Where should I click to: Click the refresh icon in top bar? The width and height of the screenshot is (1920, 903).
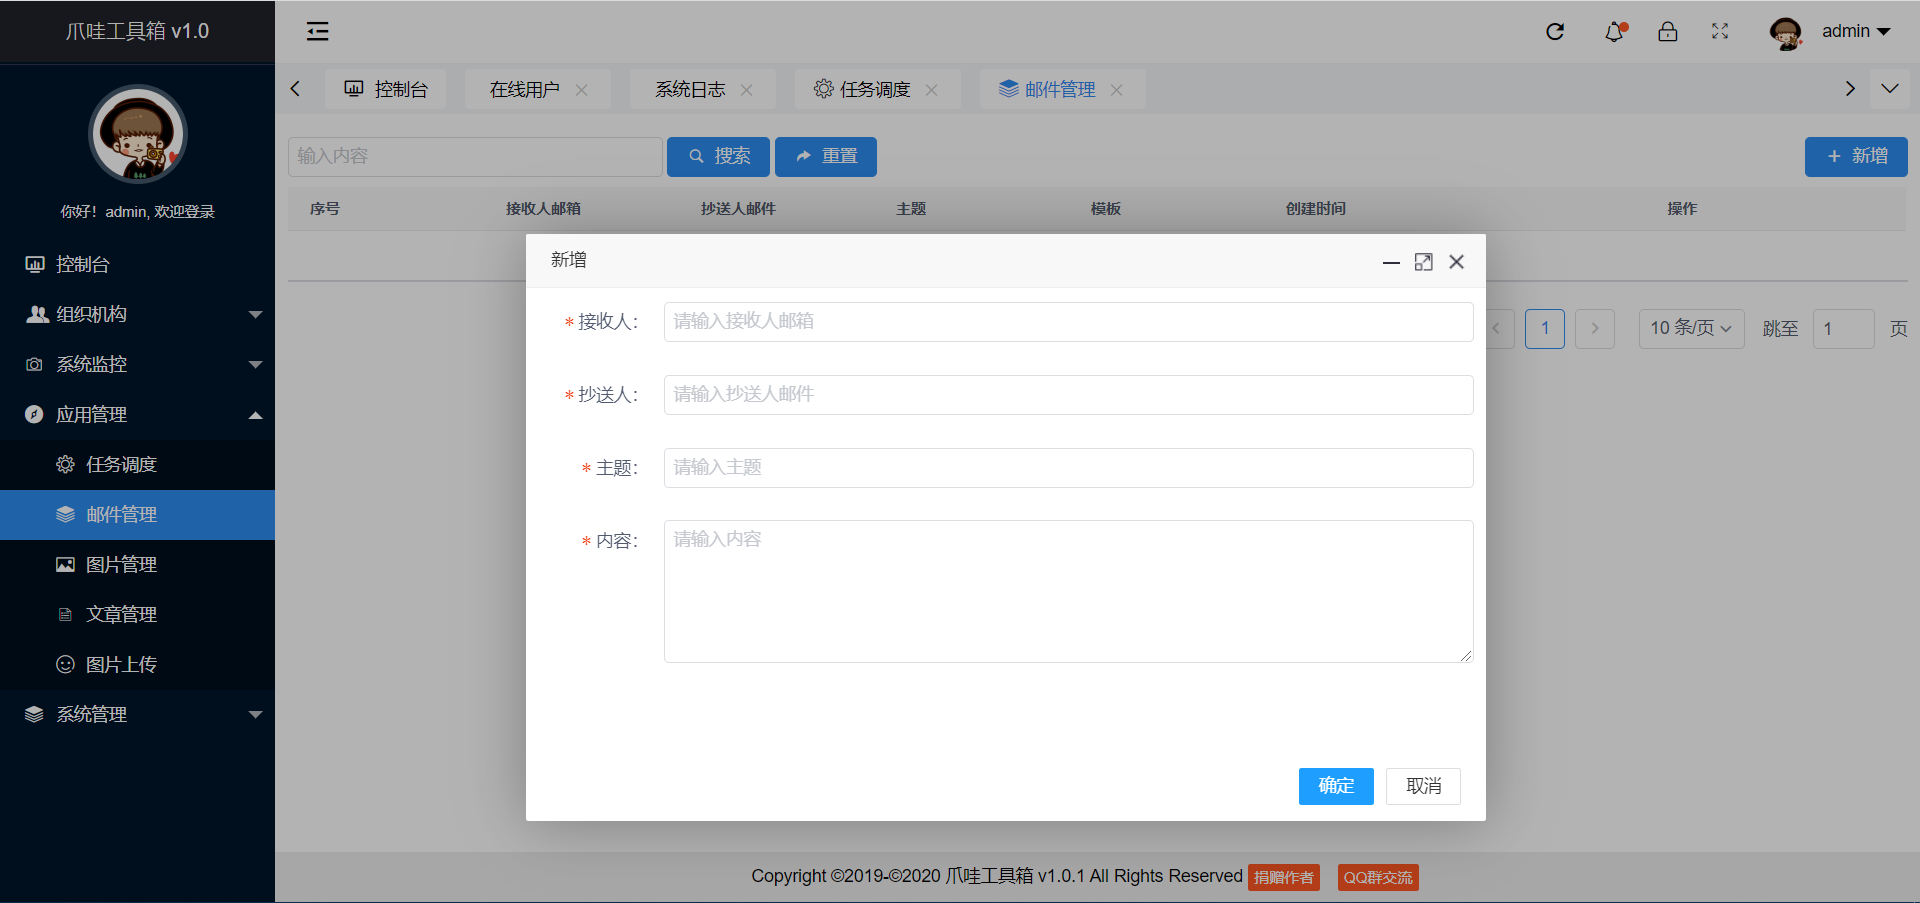pyautogui.click(x=1555, y=32)
